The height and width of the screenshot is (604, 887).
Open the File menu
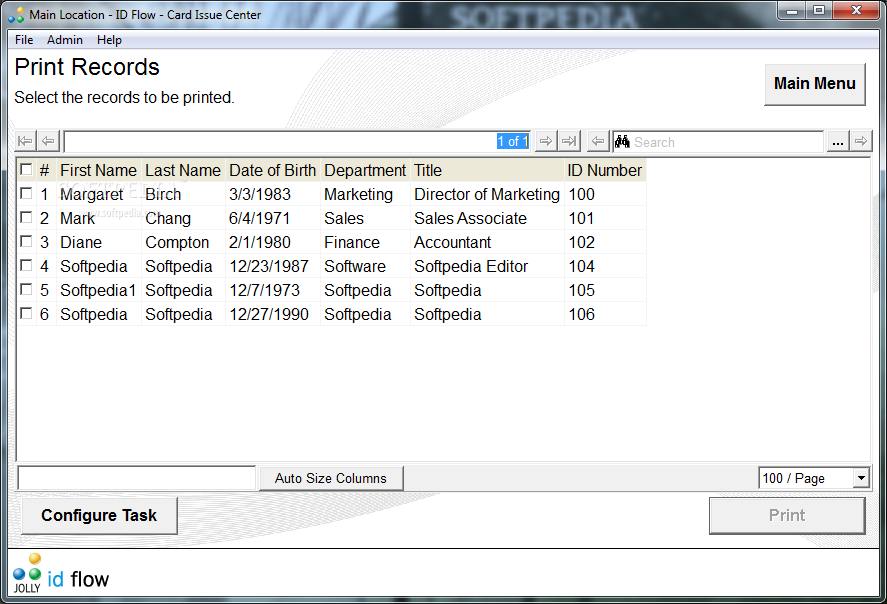[24, 40]
